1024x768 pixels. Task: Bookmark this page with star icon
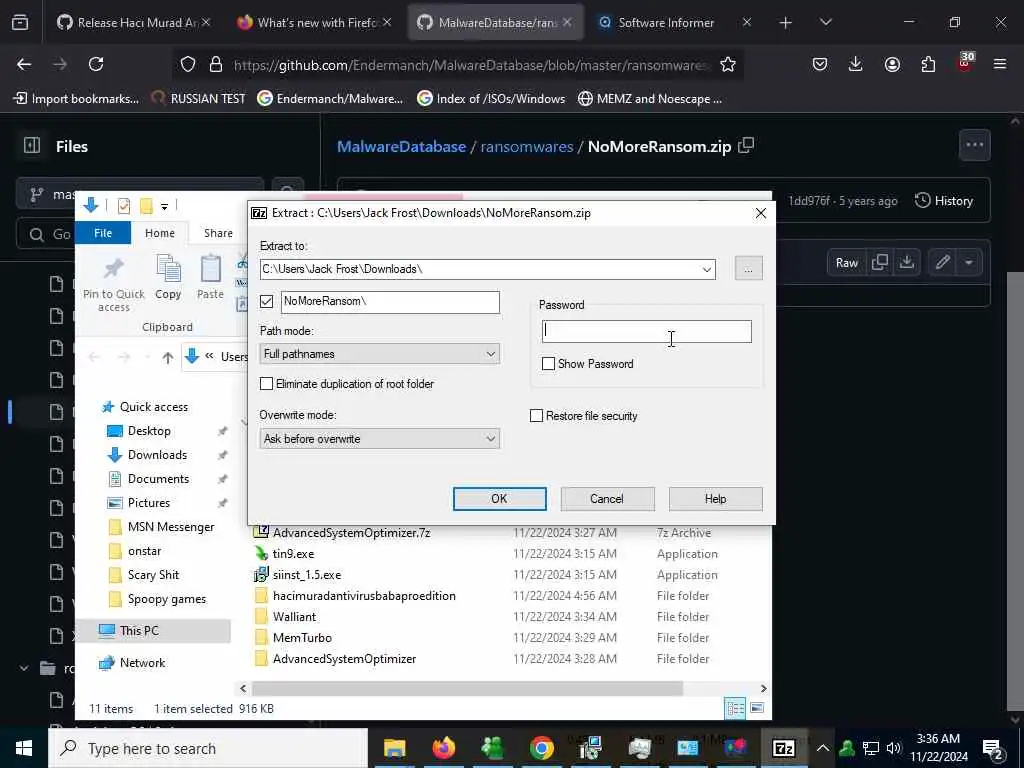point(728,64)
